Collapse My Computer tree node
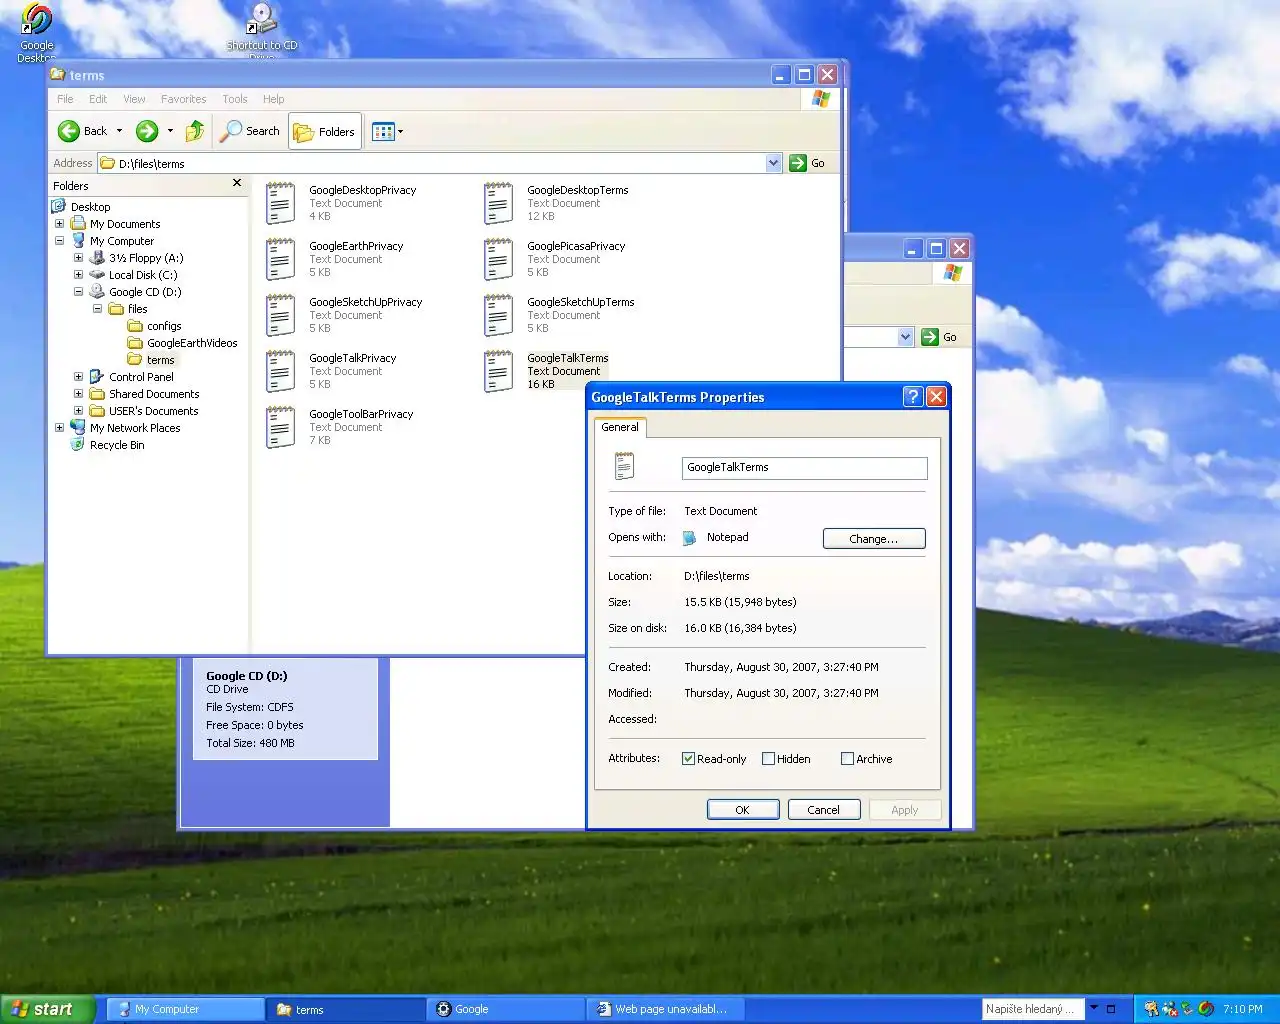Image resolution: width=1280 pixels, height=1024 pixels. point(59,241)
